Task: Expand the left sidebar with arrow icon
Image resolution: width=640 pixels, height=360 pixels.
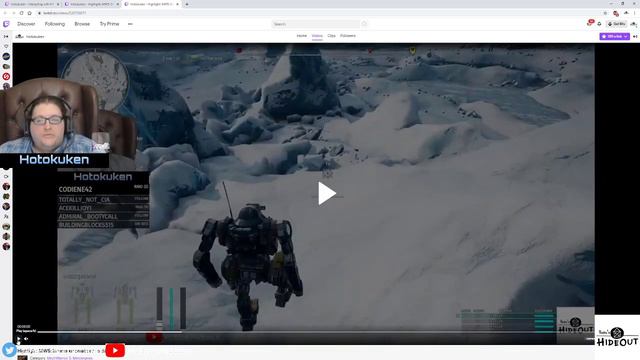Action: [x=6, y=36]
